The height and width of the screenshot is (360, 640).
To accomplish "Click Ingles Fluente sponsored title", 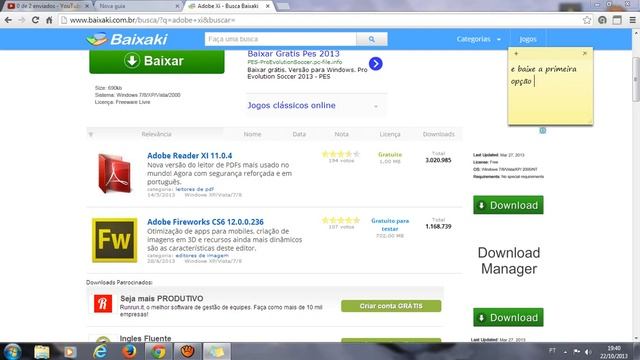I will tap(145, 338).
